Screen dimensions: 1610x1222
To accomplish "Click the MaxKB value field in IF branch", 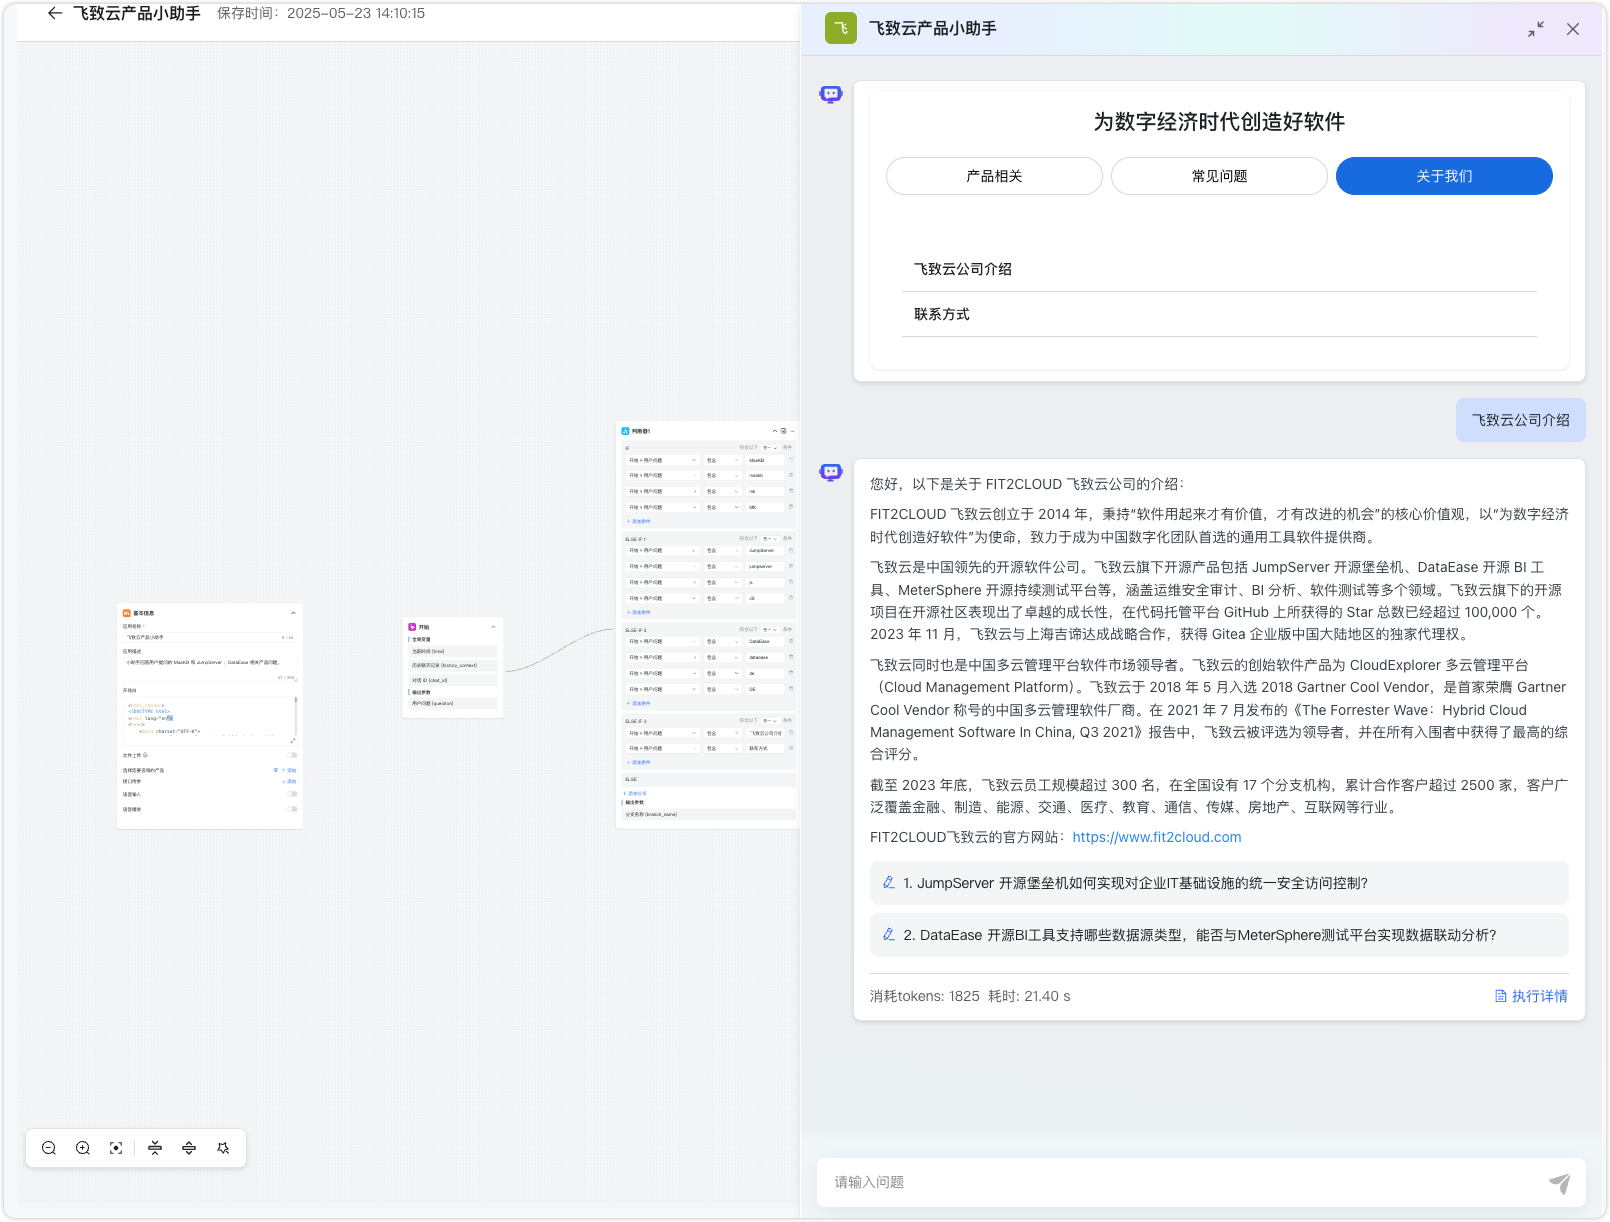I will click(x=765, y=460).
